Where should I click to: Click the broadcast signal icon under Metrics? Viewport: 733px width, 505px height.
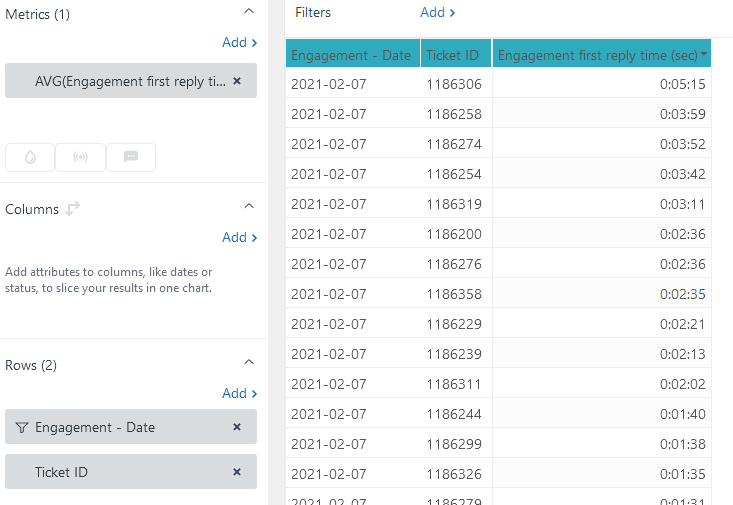[80, 157]
